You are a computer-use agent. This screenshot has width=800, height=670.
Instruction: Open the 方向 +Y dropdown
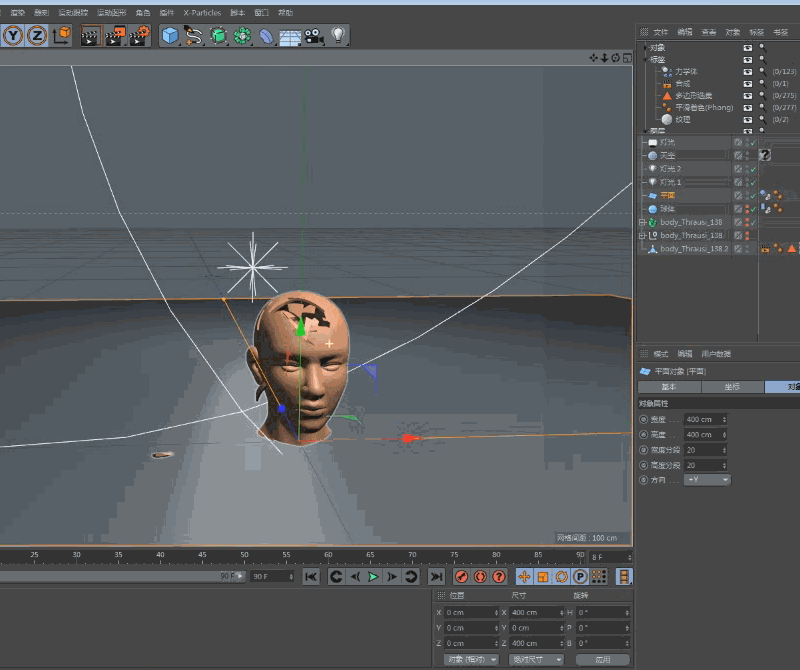click(707, 480)
